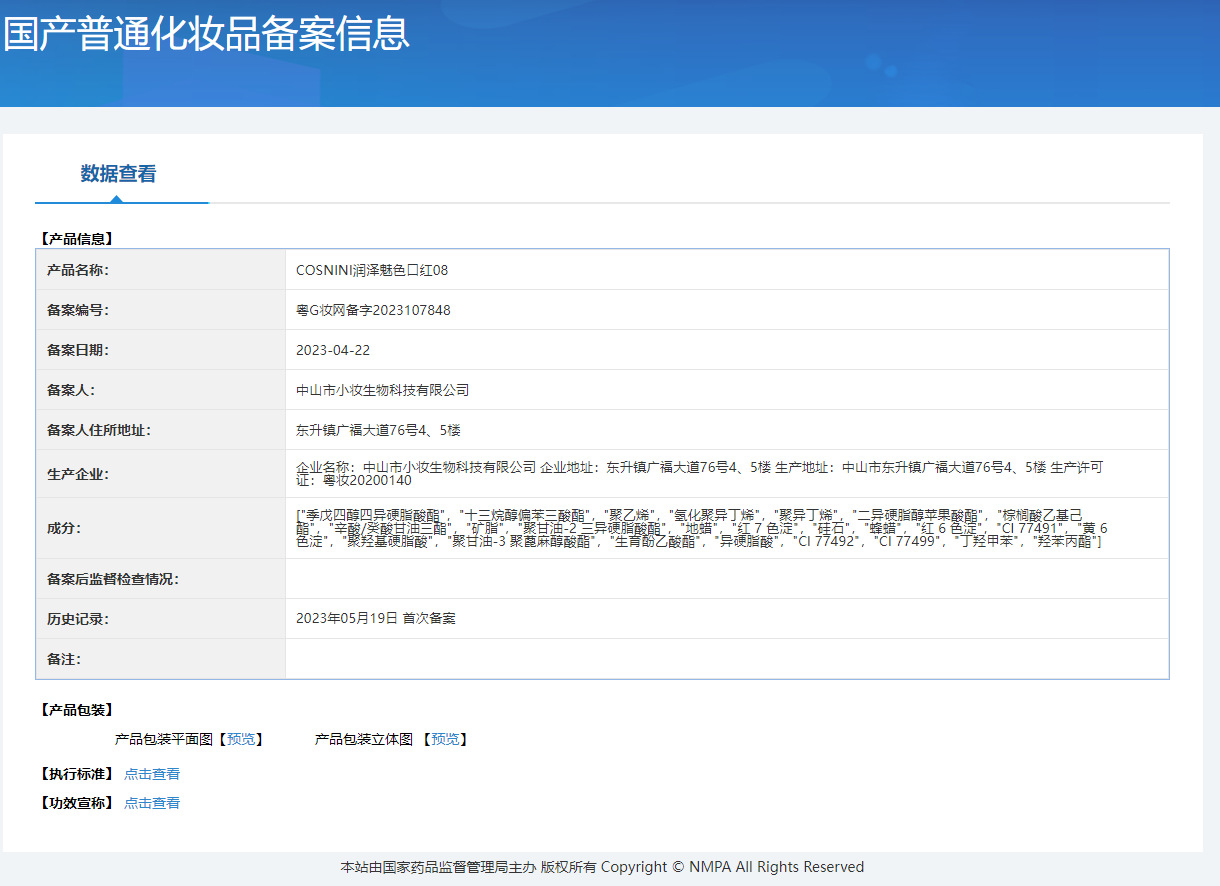Click the filing date 2023-04-22
Viewport: 1220px width, 886px height.
[333, 350]
